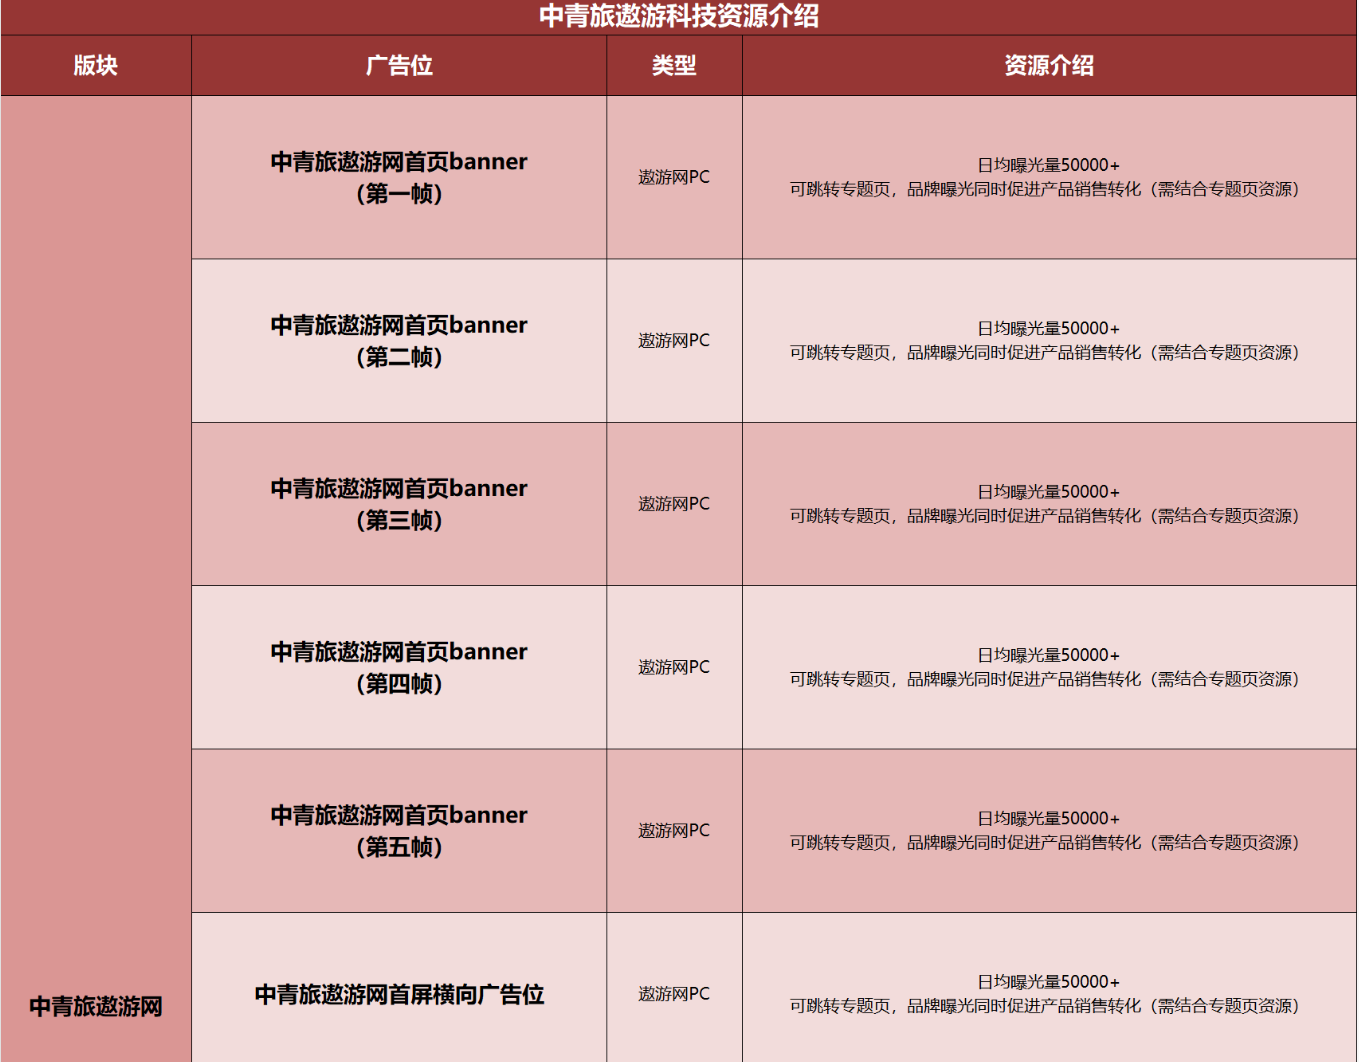Select the 资源介绍 column header
Image resolution: width=1359 pixels, height=1062 pixels.
click(1049, 66)
